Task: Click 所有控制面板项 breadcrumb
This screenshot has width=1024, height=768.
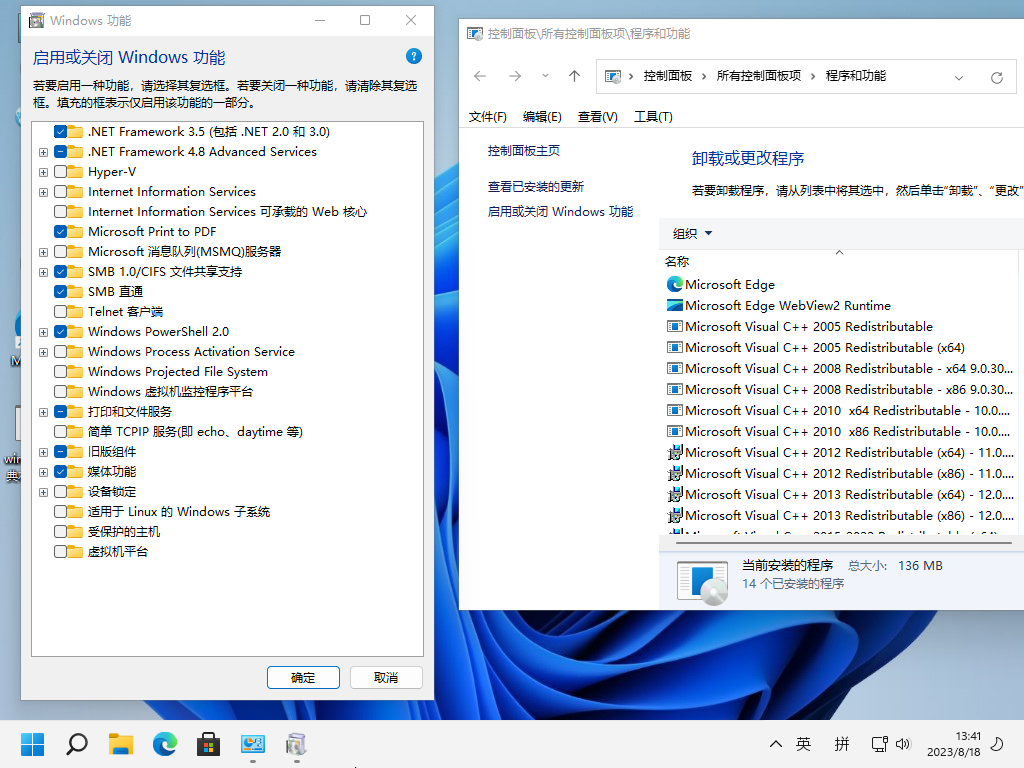Action: (x=759, y=76)
